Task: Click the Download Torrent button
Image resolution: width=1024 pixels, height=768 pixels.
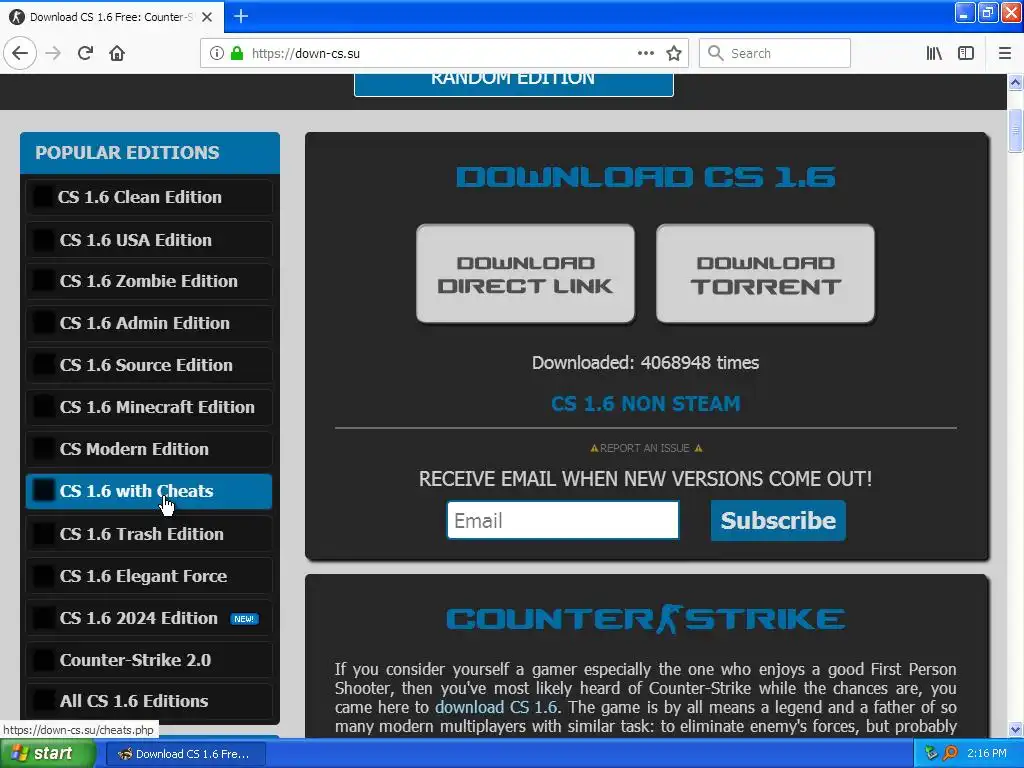Action: (765, 274)
